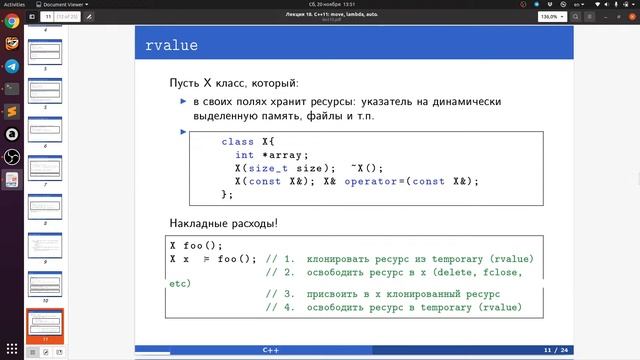The height and width of the screenshot is (360, 640).
Task: Click Activities in the top bar
Action: click(x=14, y=4)
